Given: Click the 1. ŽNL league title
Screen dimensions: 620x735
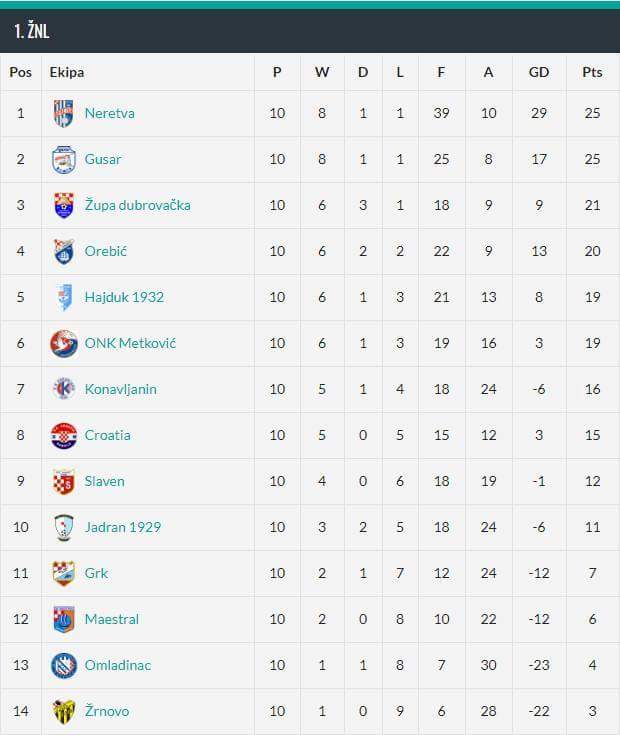Looking at the screenshot, I should 32,31.
